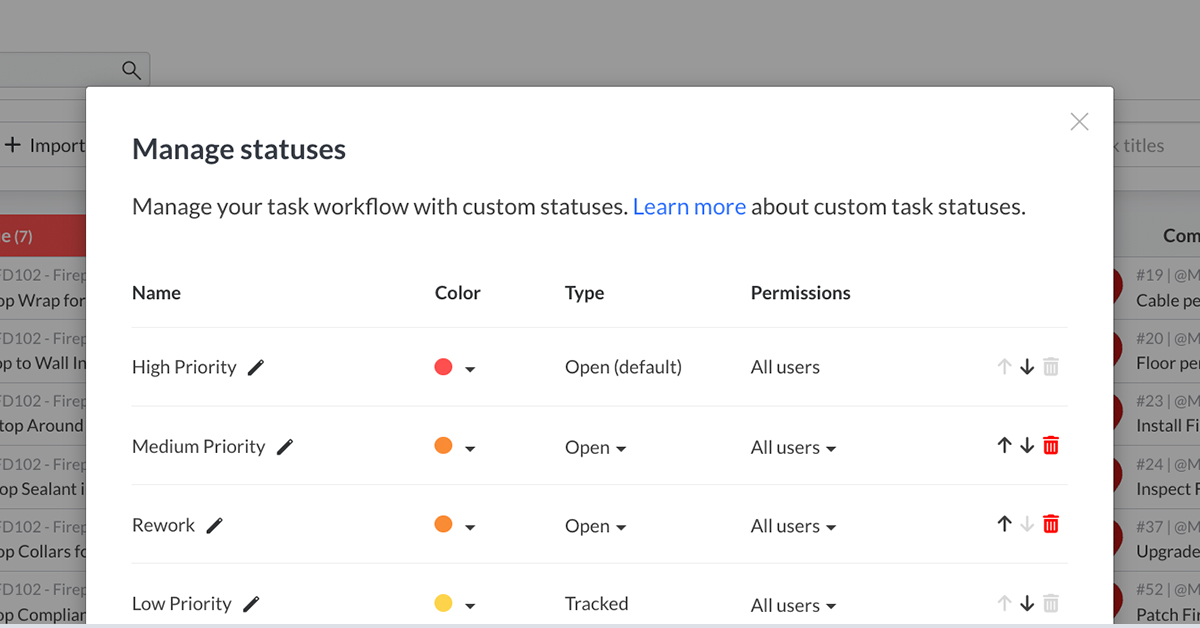Delete the Medium Priority status
Image resolution: width=1200 pixels, height=628 pixels.
(1050, 446)
